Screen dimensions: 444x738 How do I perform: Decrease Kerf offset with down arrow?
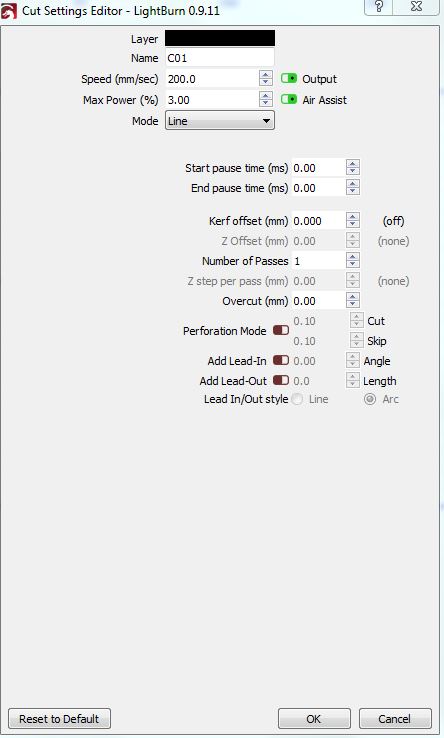(x=353, y=225)
